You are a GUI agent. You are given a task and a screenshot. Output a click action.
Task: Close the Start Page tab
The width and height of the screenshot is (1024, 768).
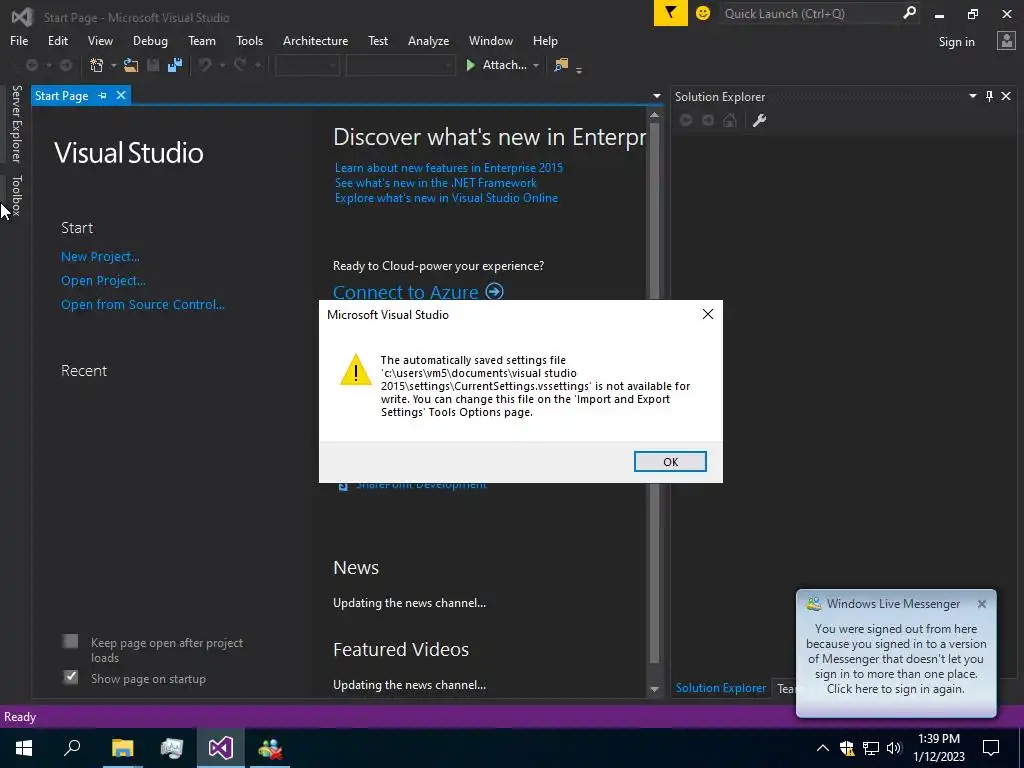tap(121, 95)
